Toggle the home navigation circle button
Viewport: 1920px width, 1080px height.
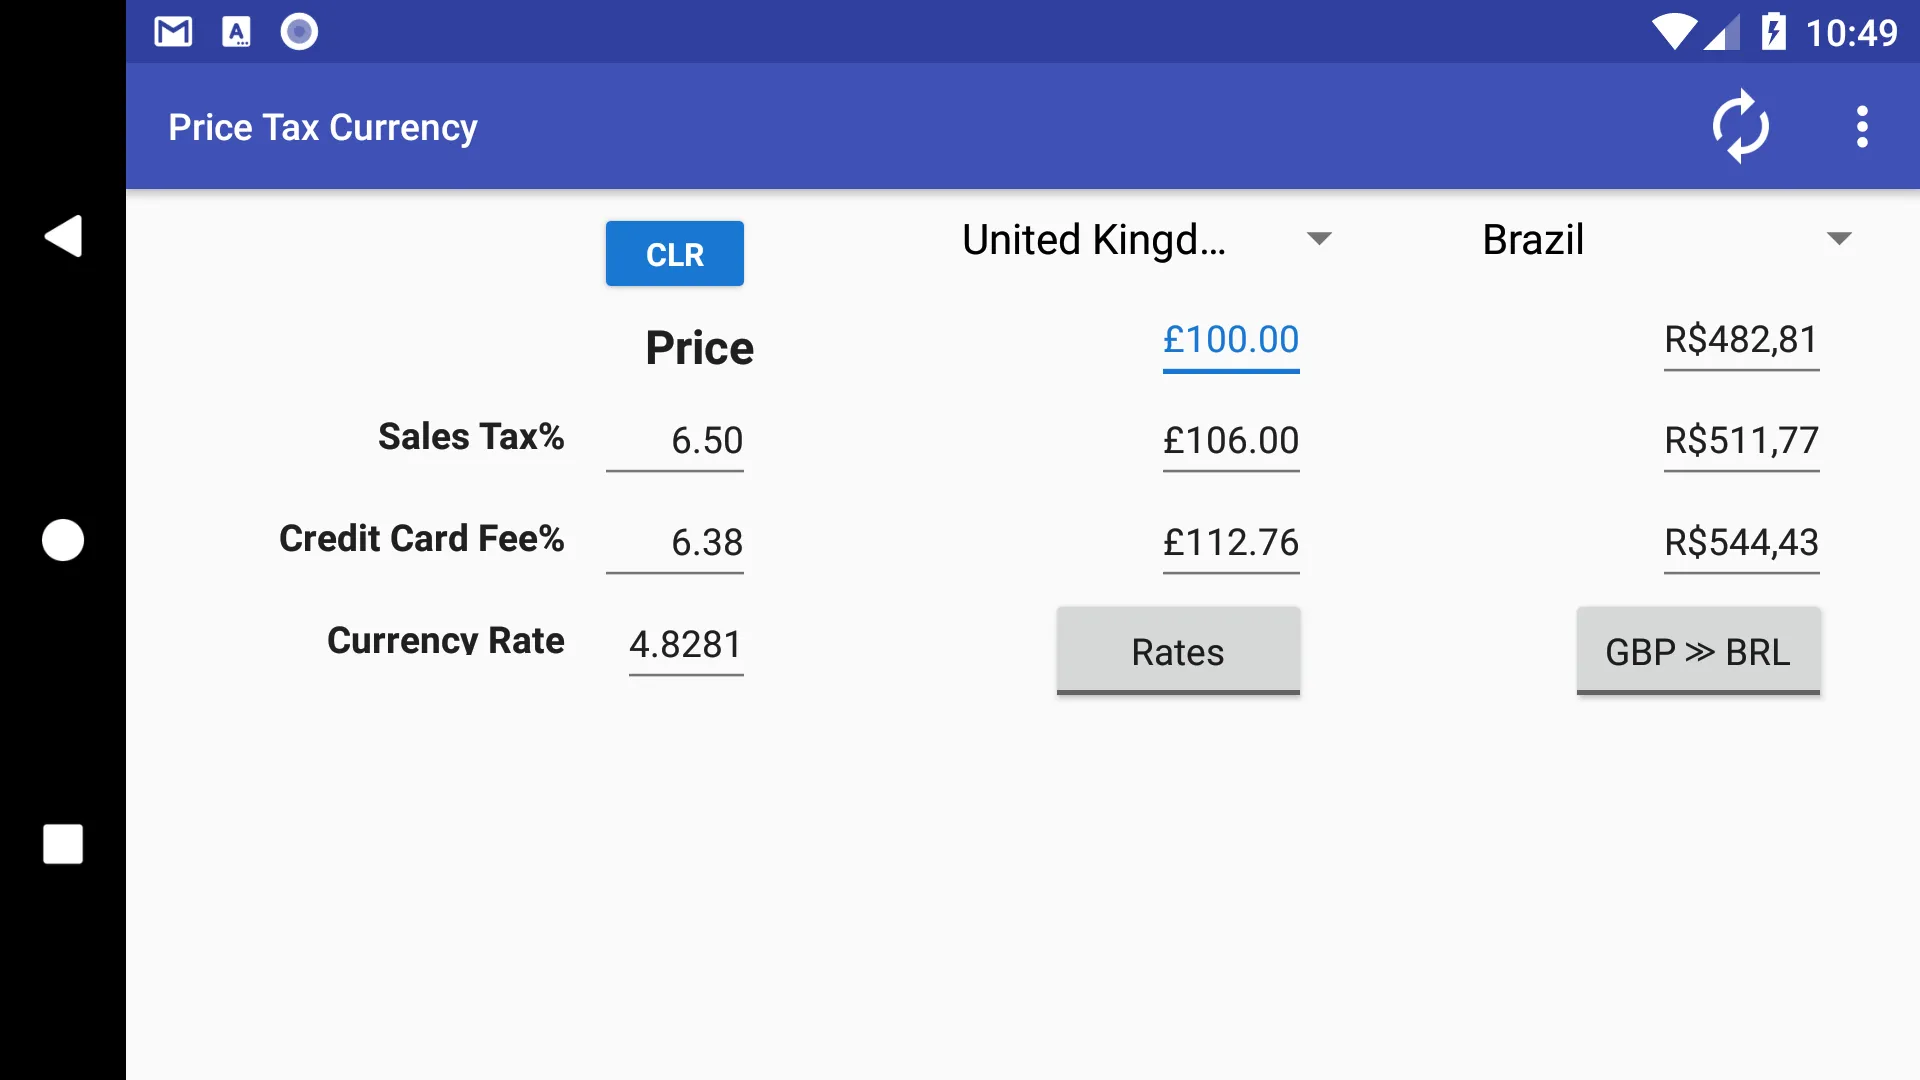[62, 539]
